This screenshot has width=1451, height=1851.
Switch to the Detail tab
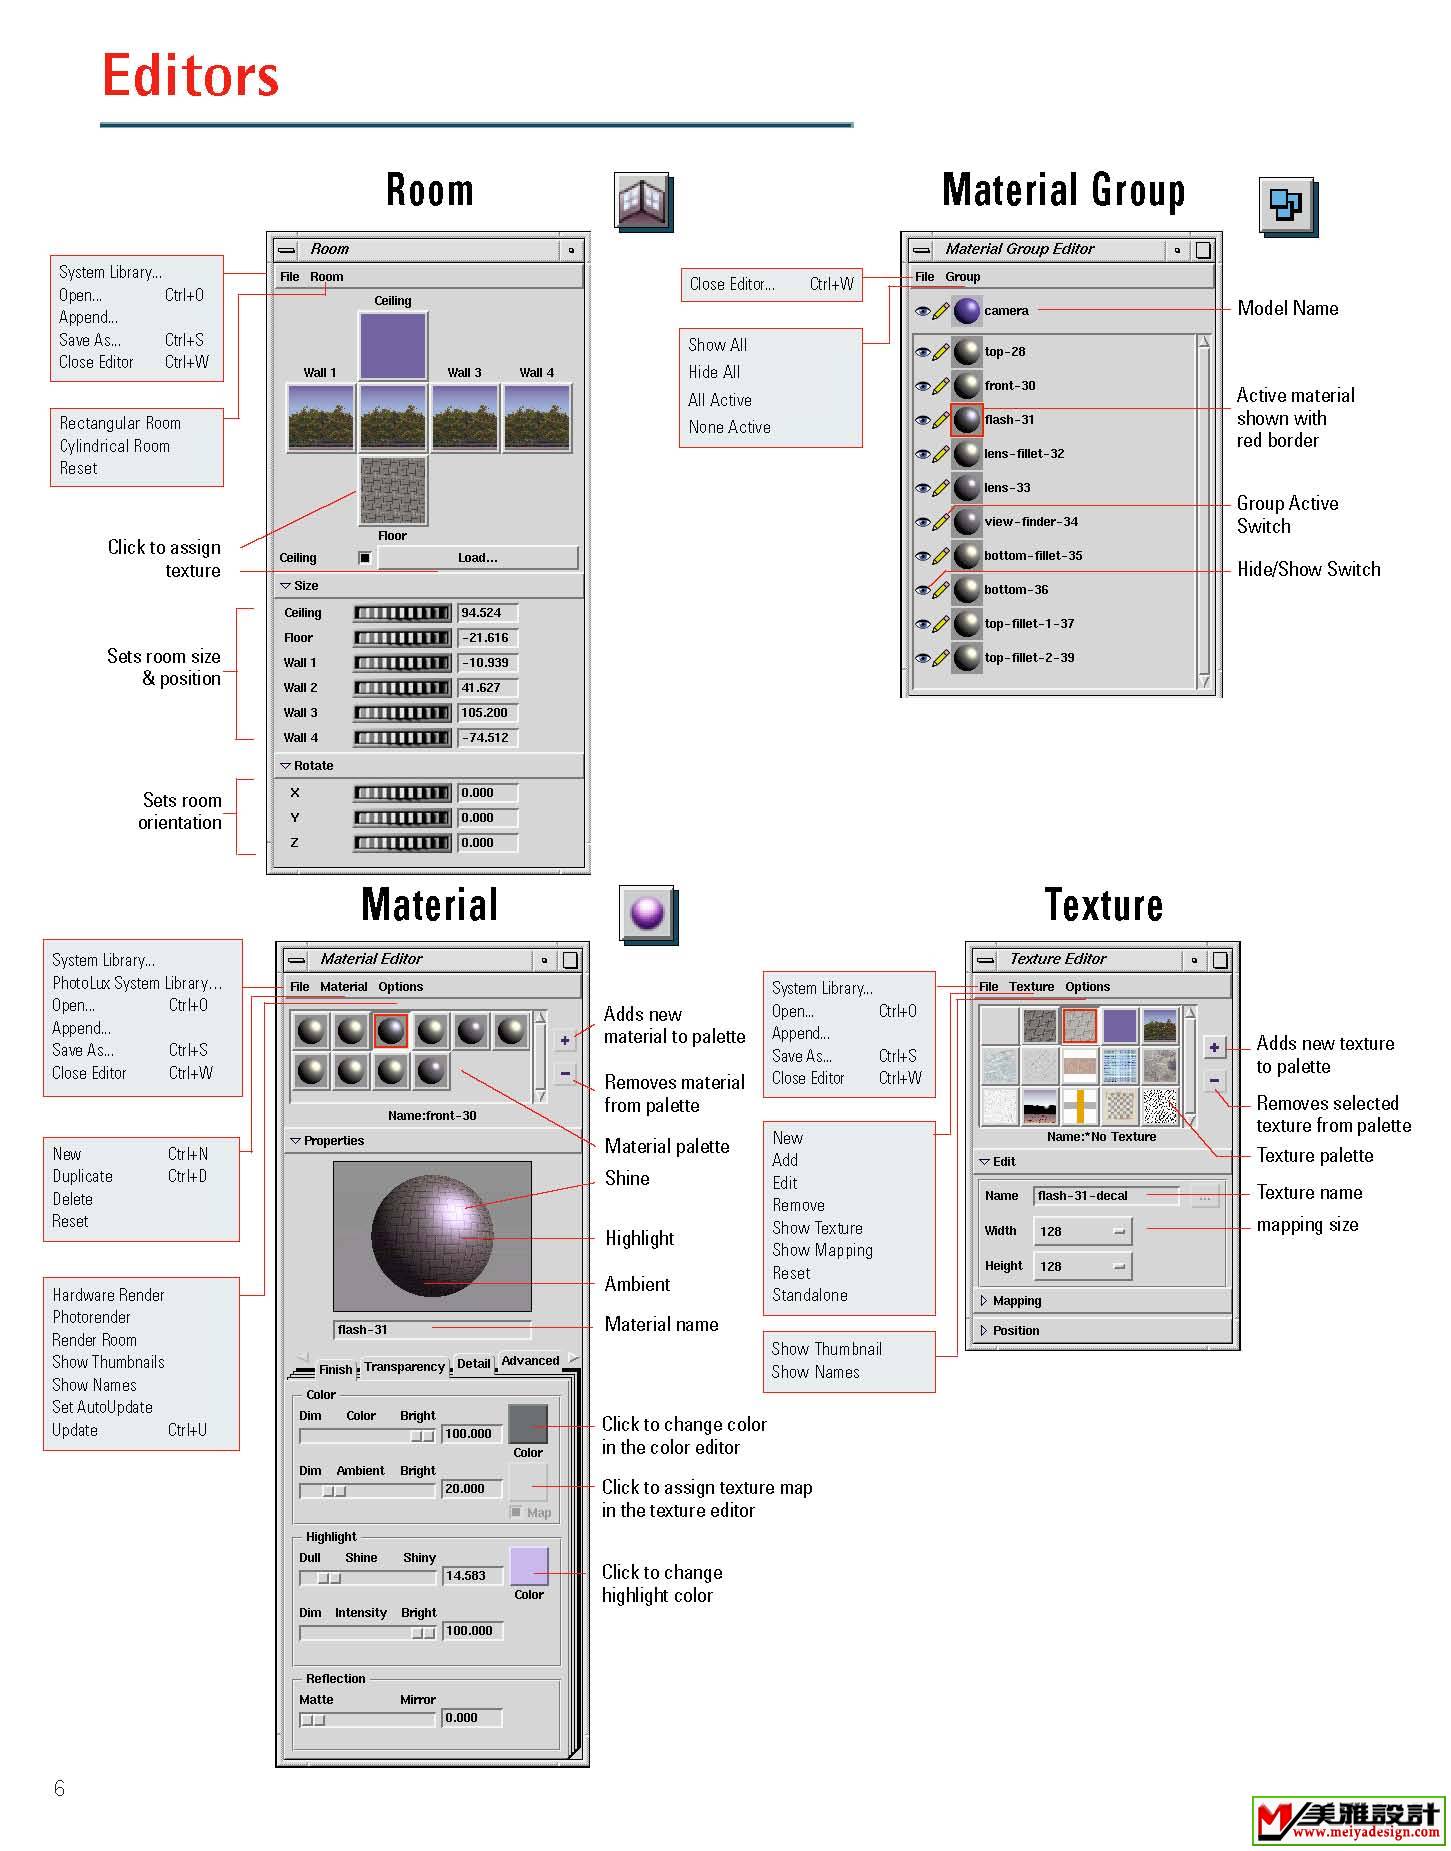point(474,1364)
